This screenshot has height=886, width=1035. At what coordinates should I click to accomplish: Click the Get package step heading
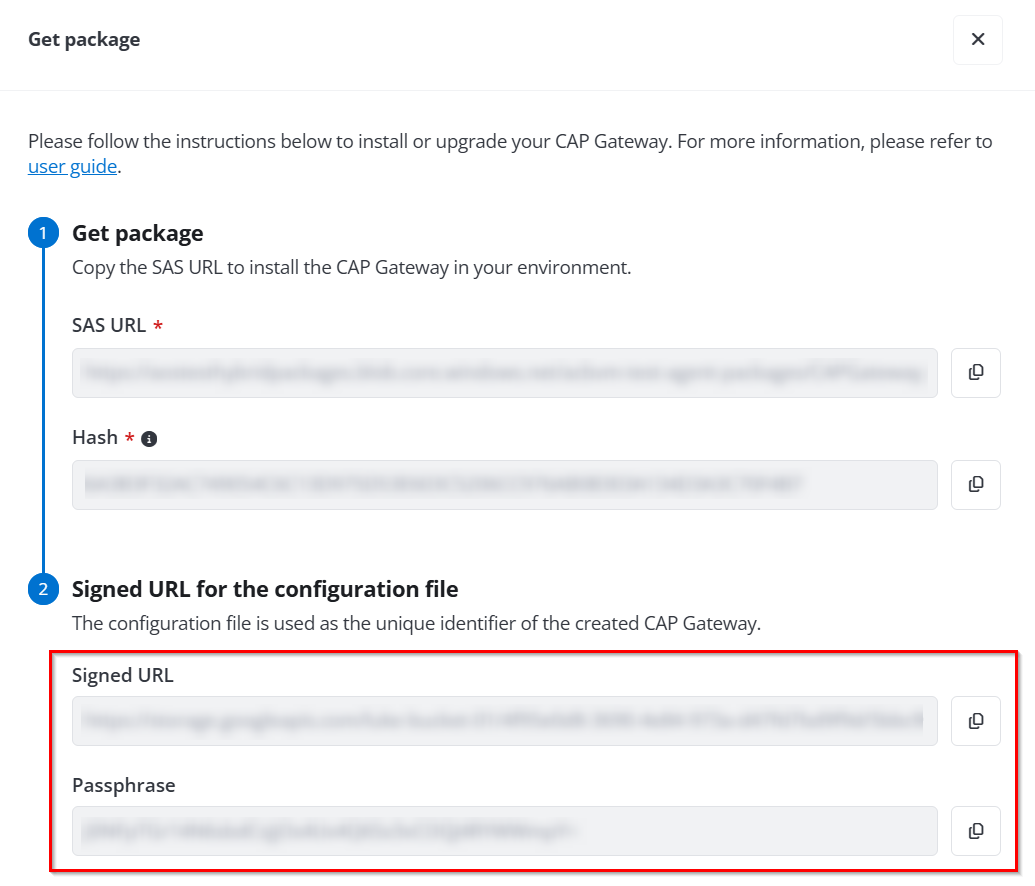click(x=137, y=232)
